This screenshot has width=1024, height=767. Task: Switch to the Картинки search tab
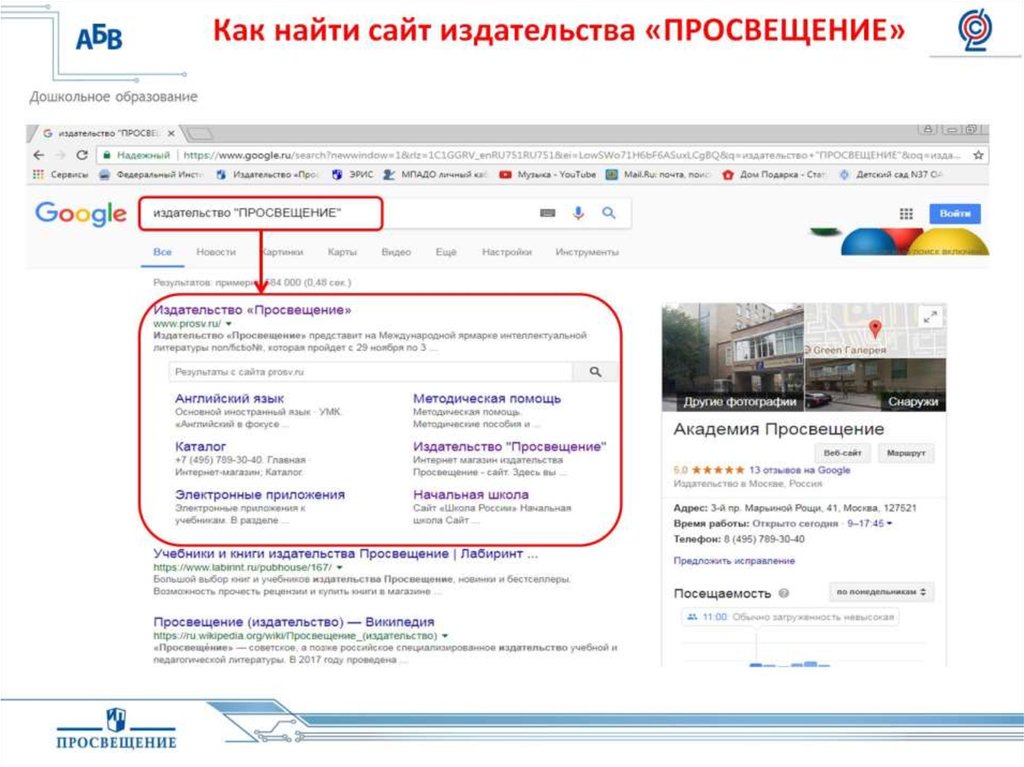tap(284, 252)
